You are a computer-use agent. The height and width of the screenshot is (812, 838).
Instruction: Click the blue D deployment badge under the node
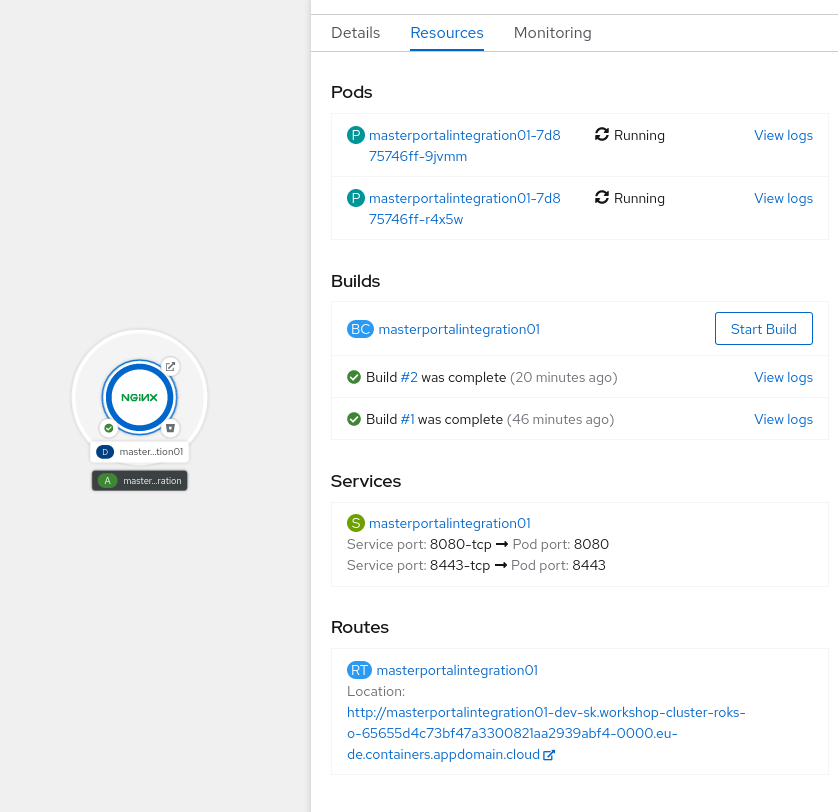(x=105, y=451)
